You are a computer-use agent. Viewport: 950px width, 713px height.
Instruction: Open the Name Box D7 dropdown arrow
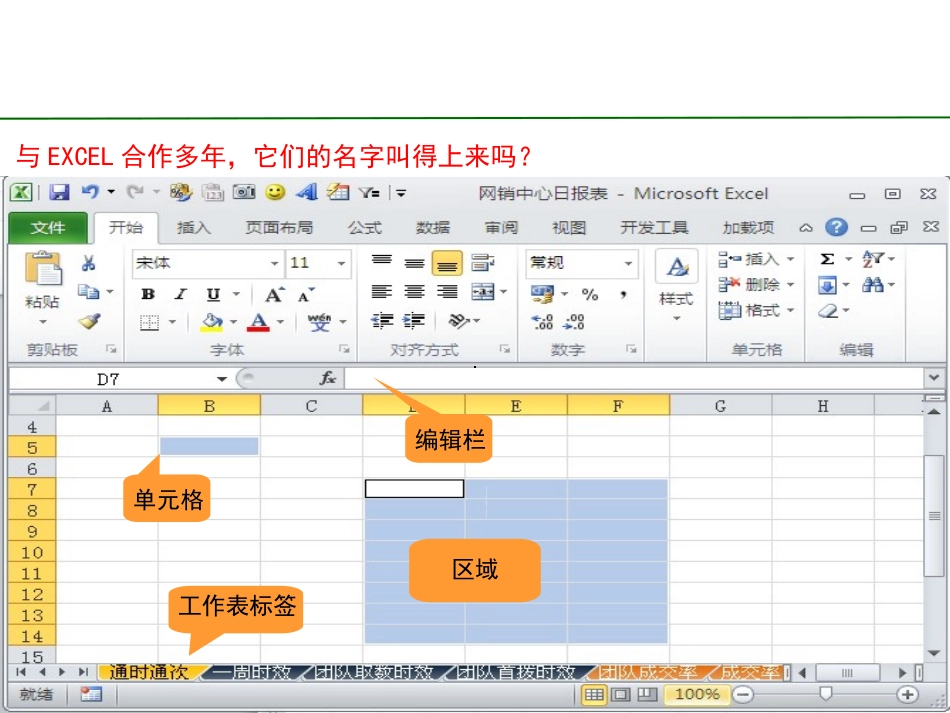[x=222, y=379]
